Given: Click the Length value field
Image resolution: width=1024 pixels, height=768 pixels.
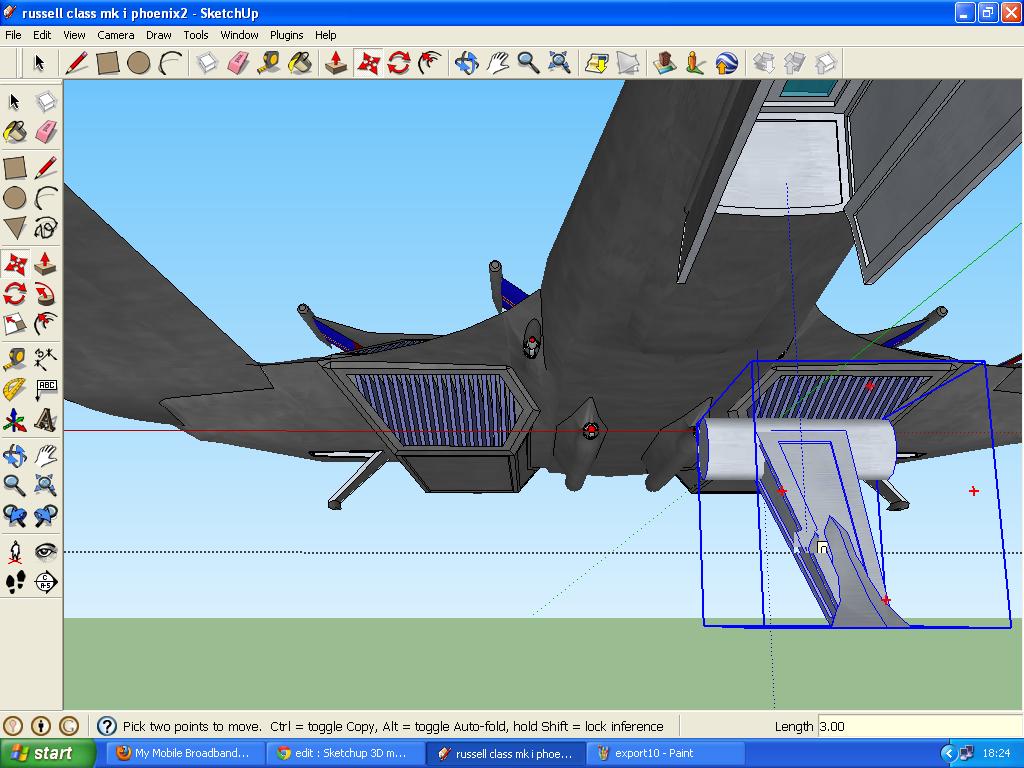Looking at the screenshot, I should tap(920, 726).
